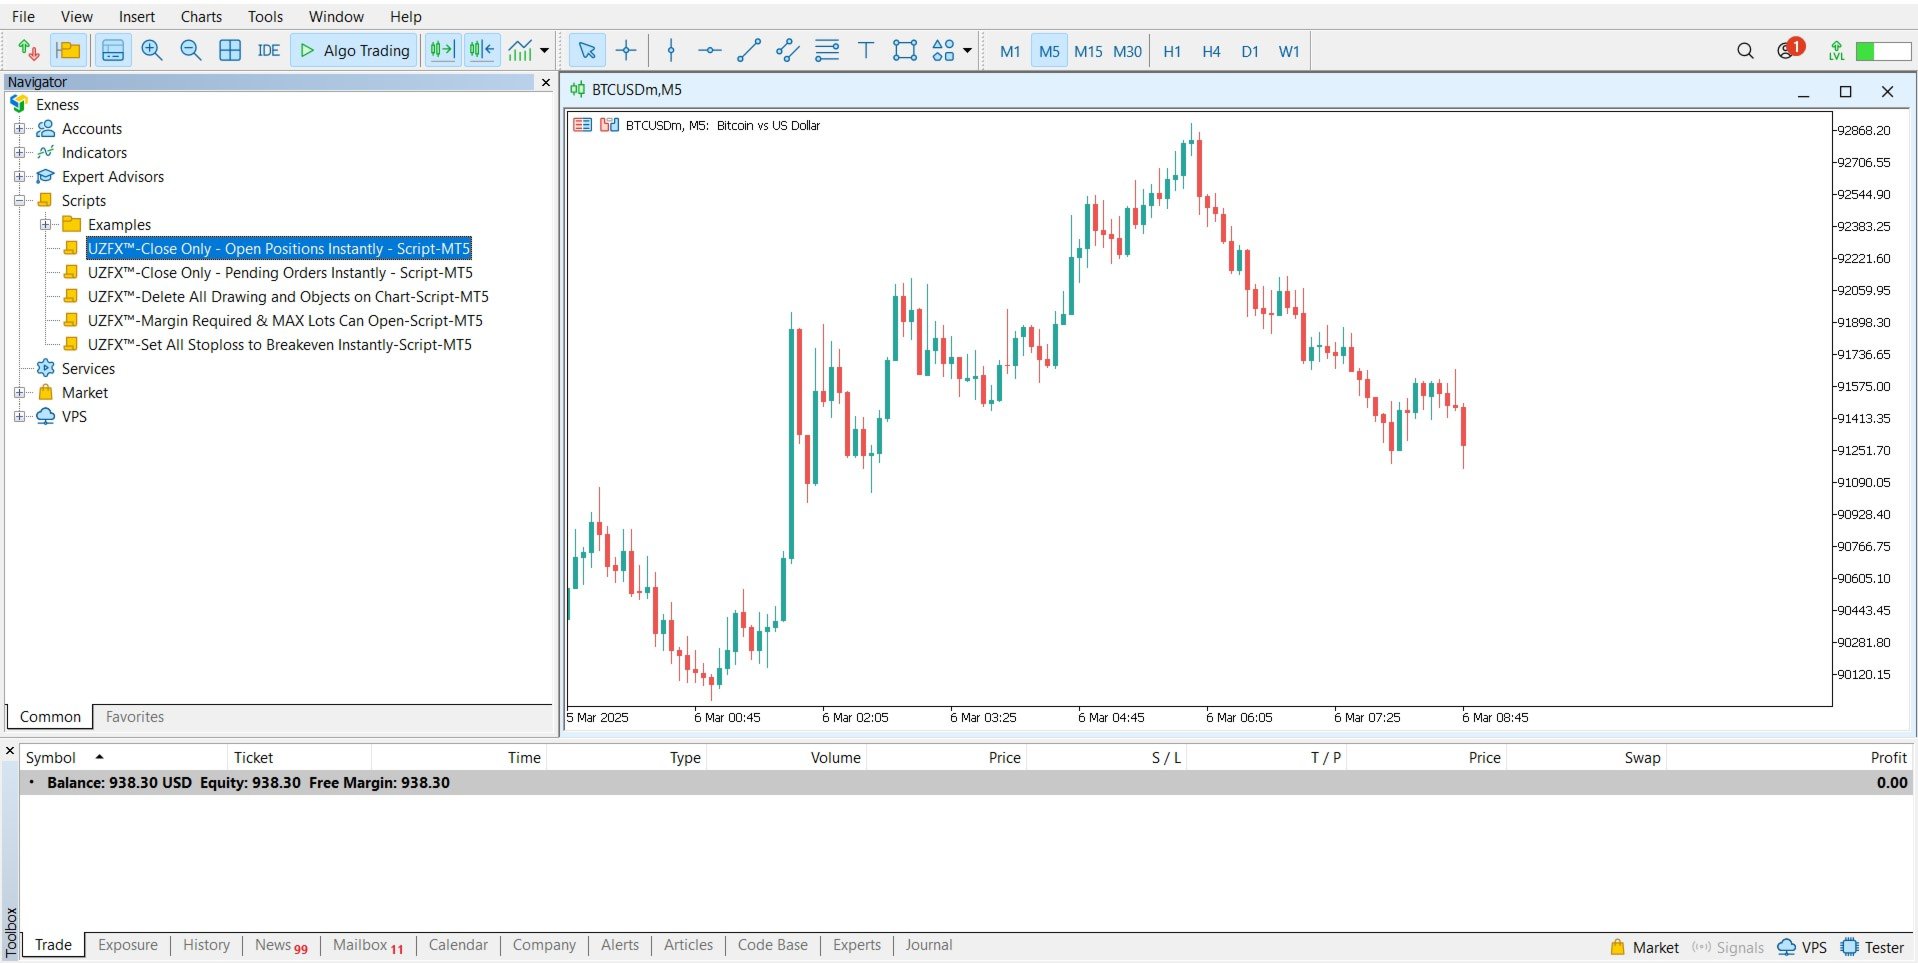The height and width of the screenshot is (963, 1918).
Task: Zoom in on the chart
Action: [152, 50]
